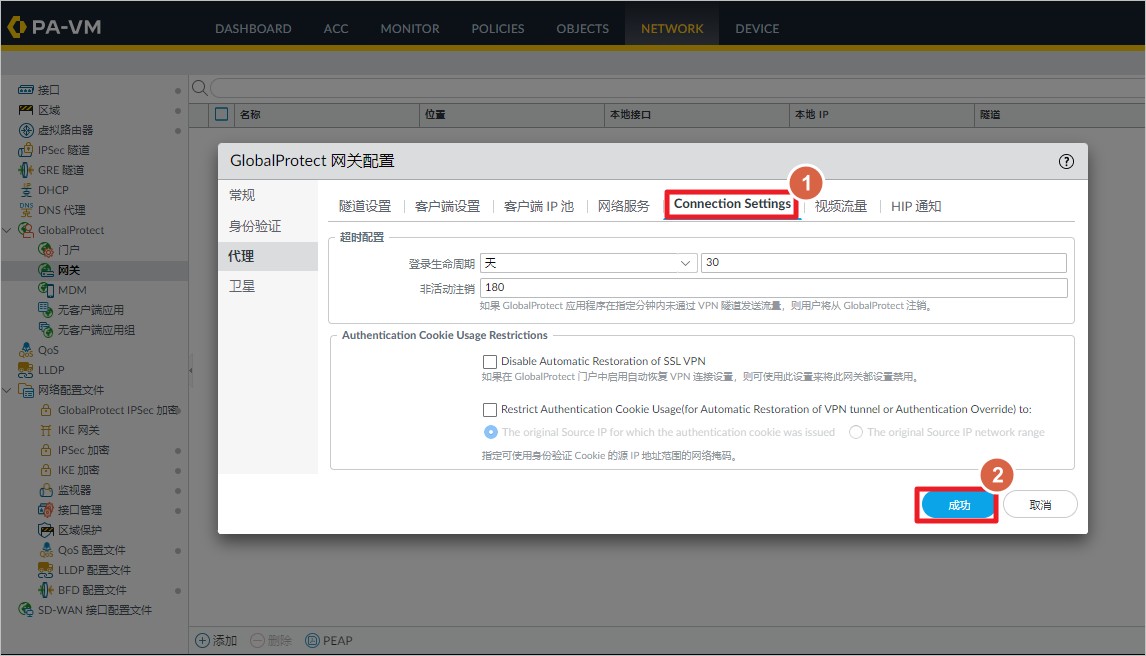Open the ACC top menu
This screenshot has height=656, width=1146.
click(336, 28)
